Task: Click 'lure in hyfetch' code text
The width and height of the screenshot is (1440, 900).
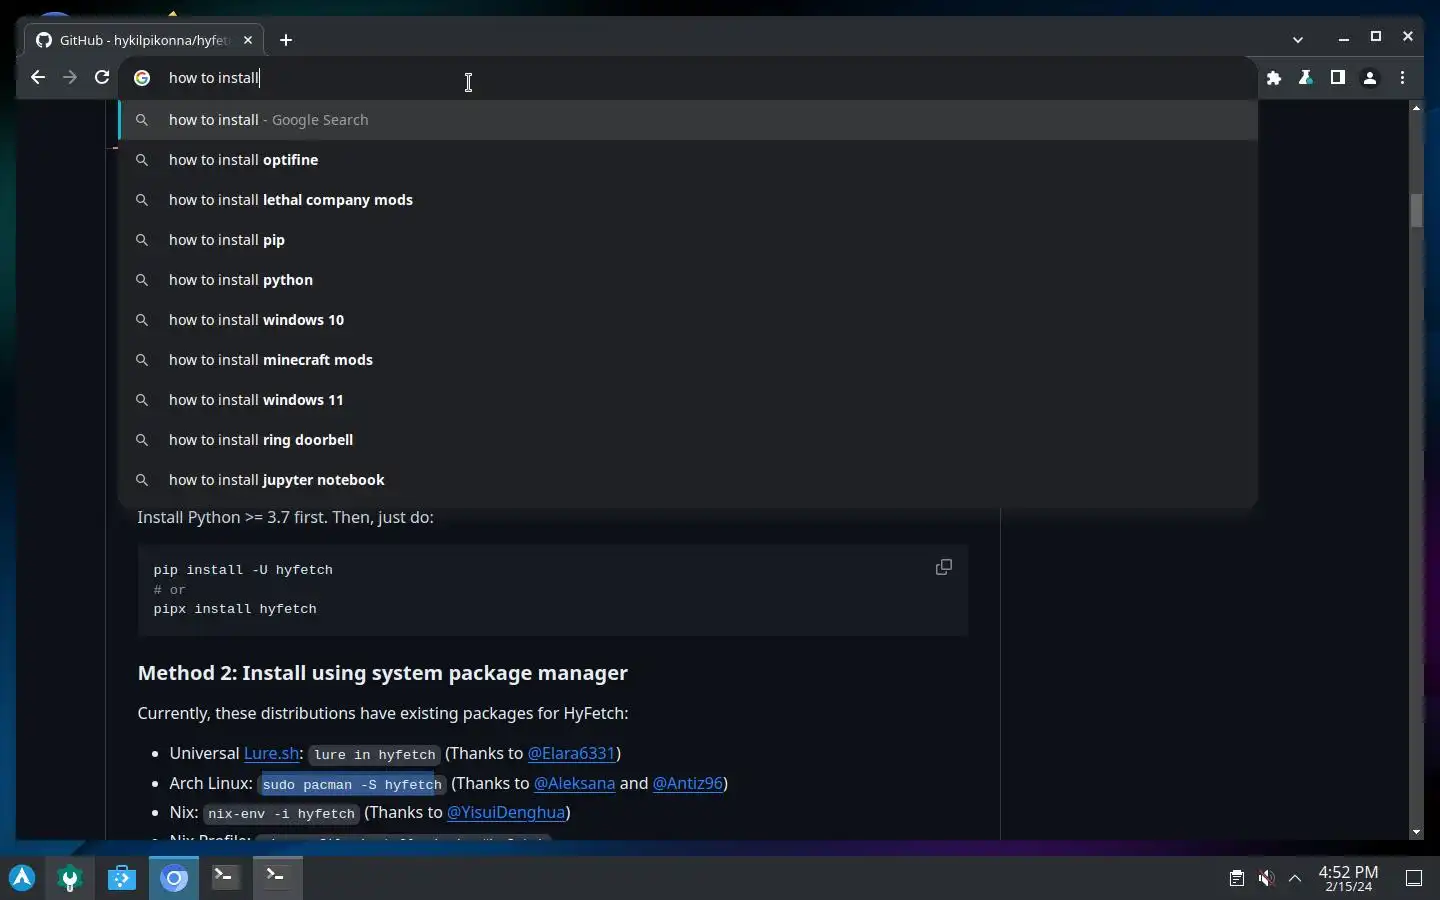Action: tap(375, 755)
